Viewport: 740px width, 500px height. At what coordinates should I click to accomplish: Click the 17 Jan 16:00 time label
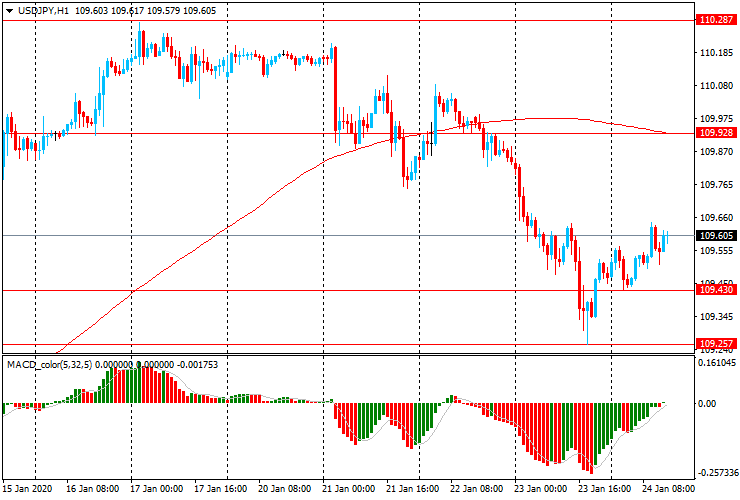coord(220,489)
